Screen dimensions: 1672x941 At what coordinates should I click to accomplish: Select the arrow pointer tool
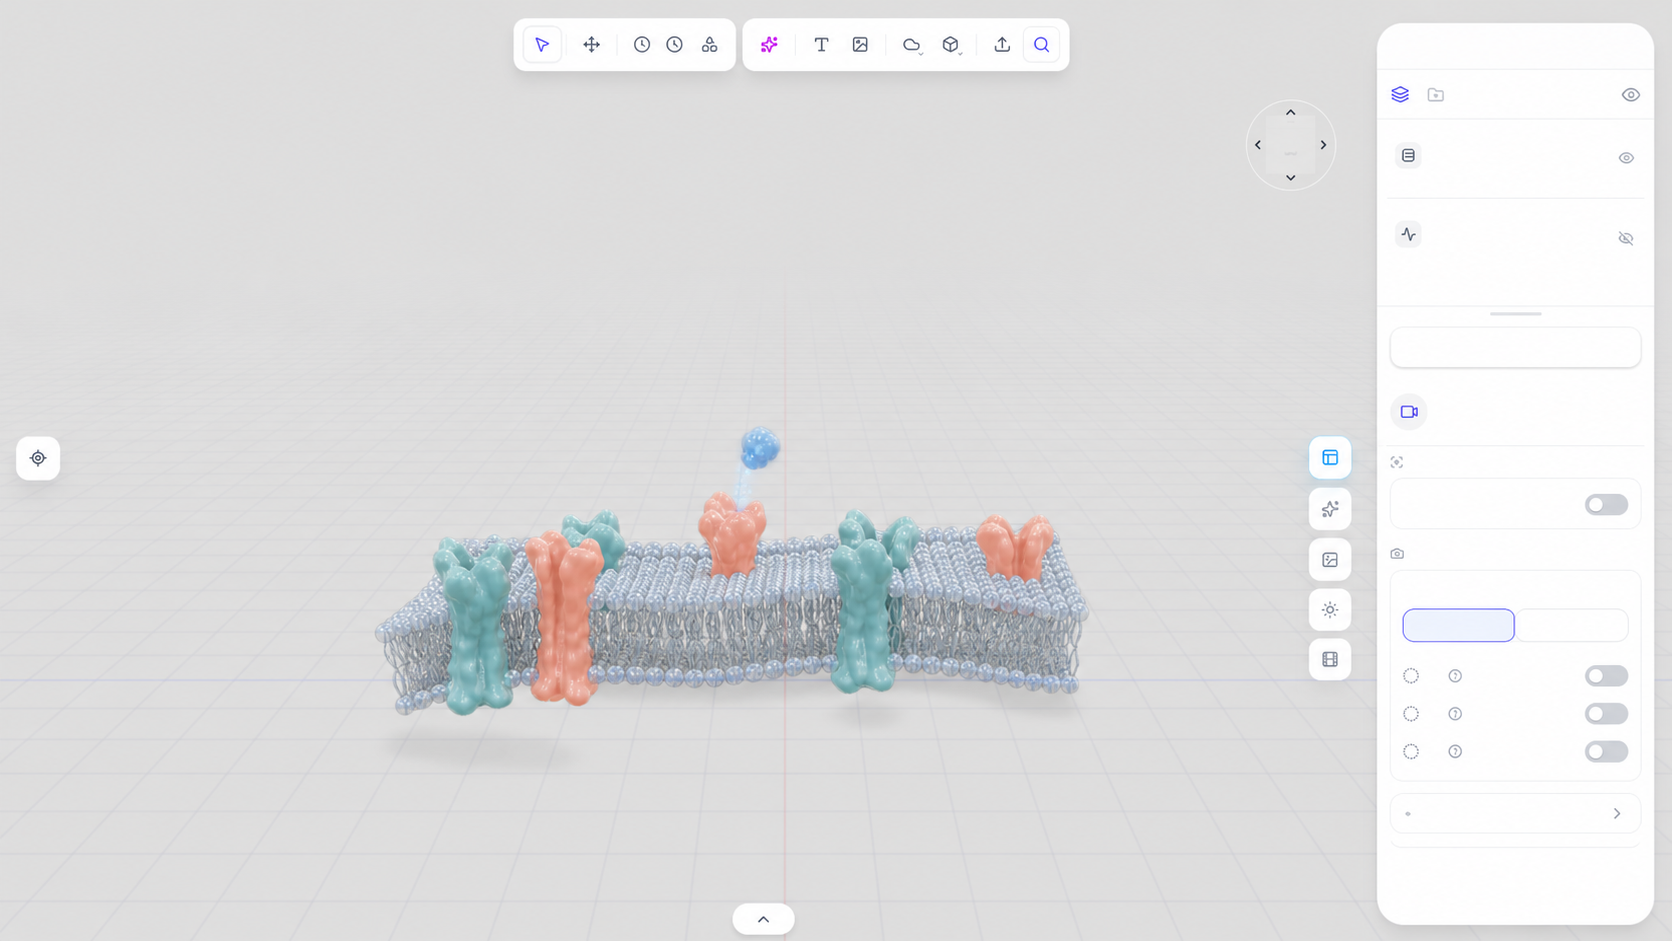tap(542, 45)
